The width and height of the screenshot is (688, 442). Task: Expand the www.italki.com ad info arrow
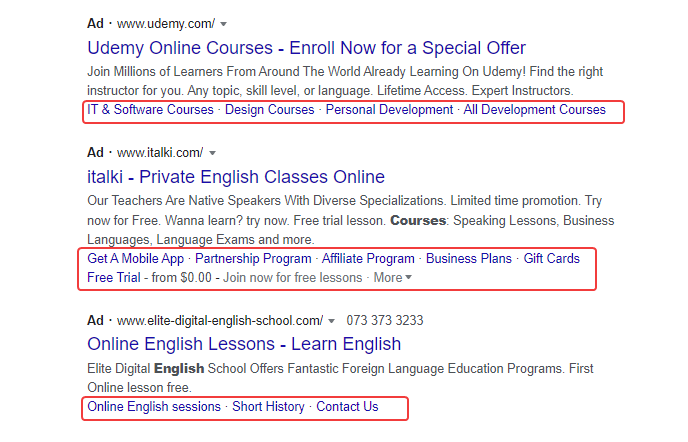(212, 153)
